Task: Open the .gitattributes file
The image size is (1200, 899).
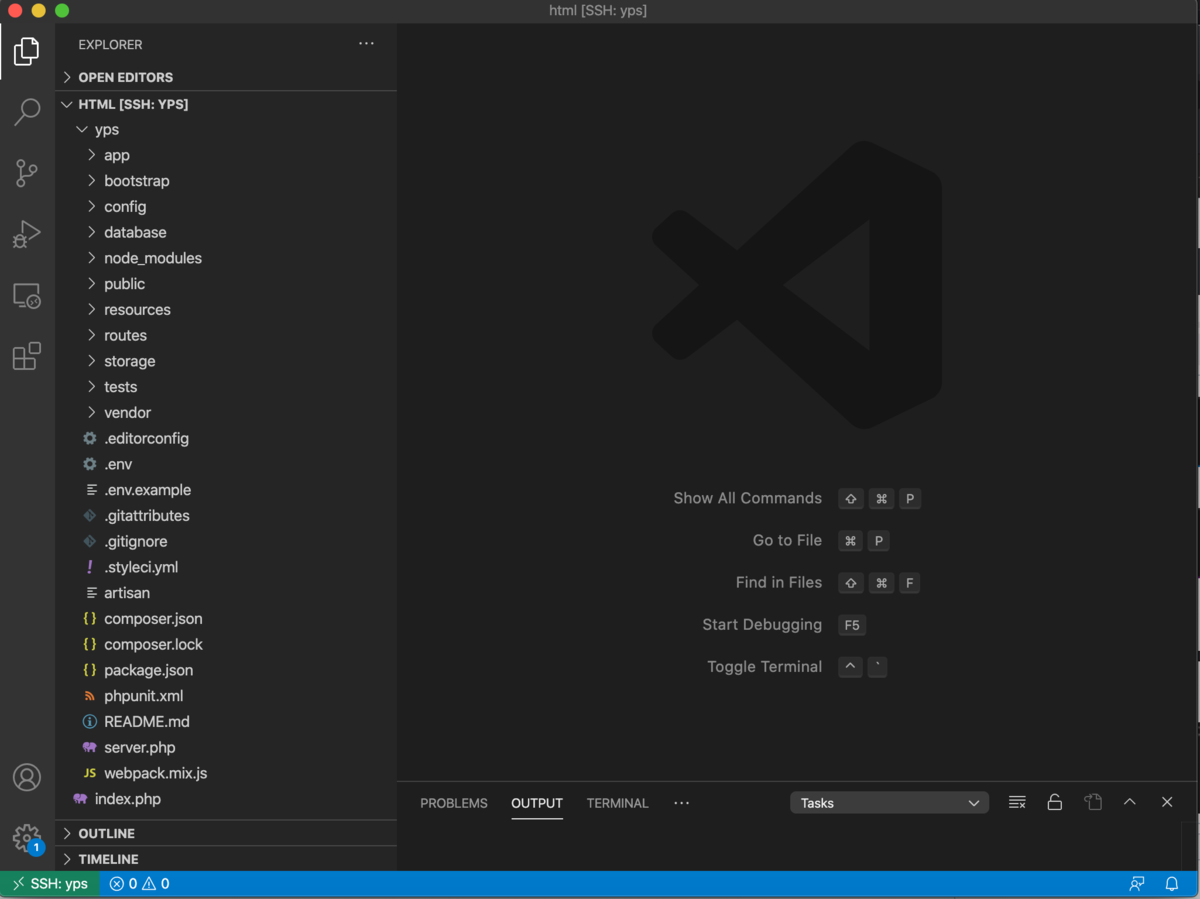Action: (226, 516)
